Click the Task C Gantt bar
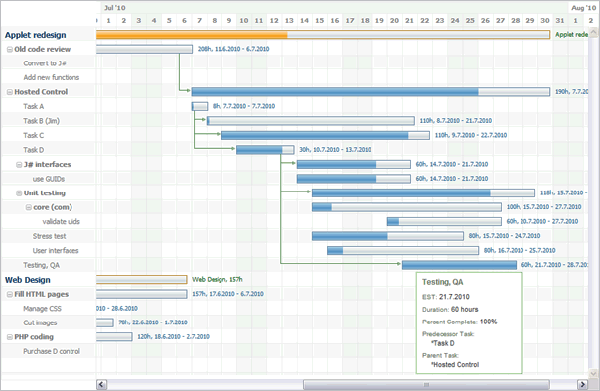600x391 pixels. pos(325,135)
